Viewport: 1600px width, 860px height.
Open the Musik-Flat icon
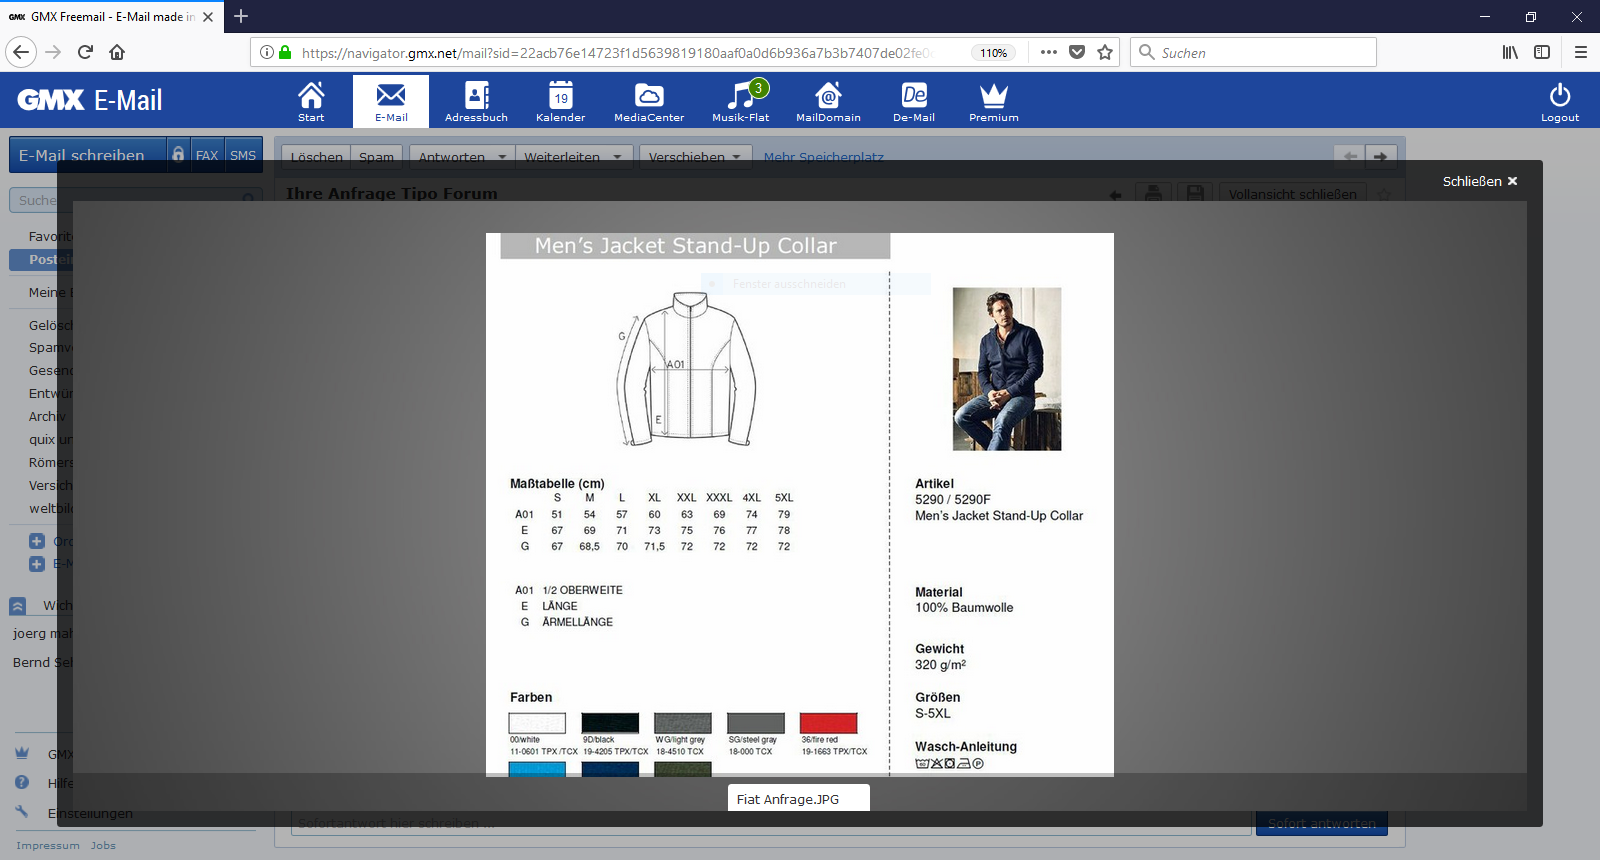click(x=741, y=101)
